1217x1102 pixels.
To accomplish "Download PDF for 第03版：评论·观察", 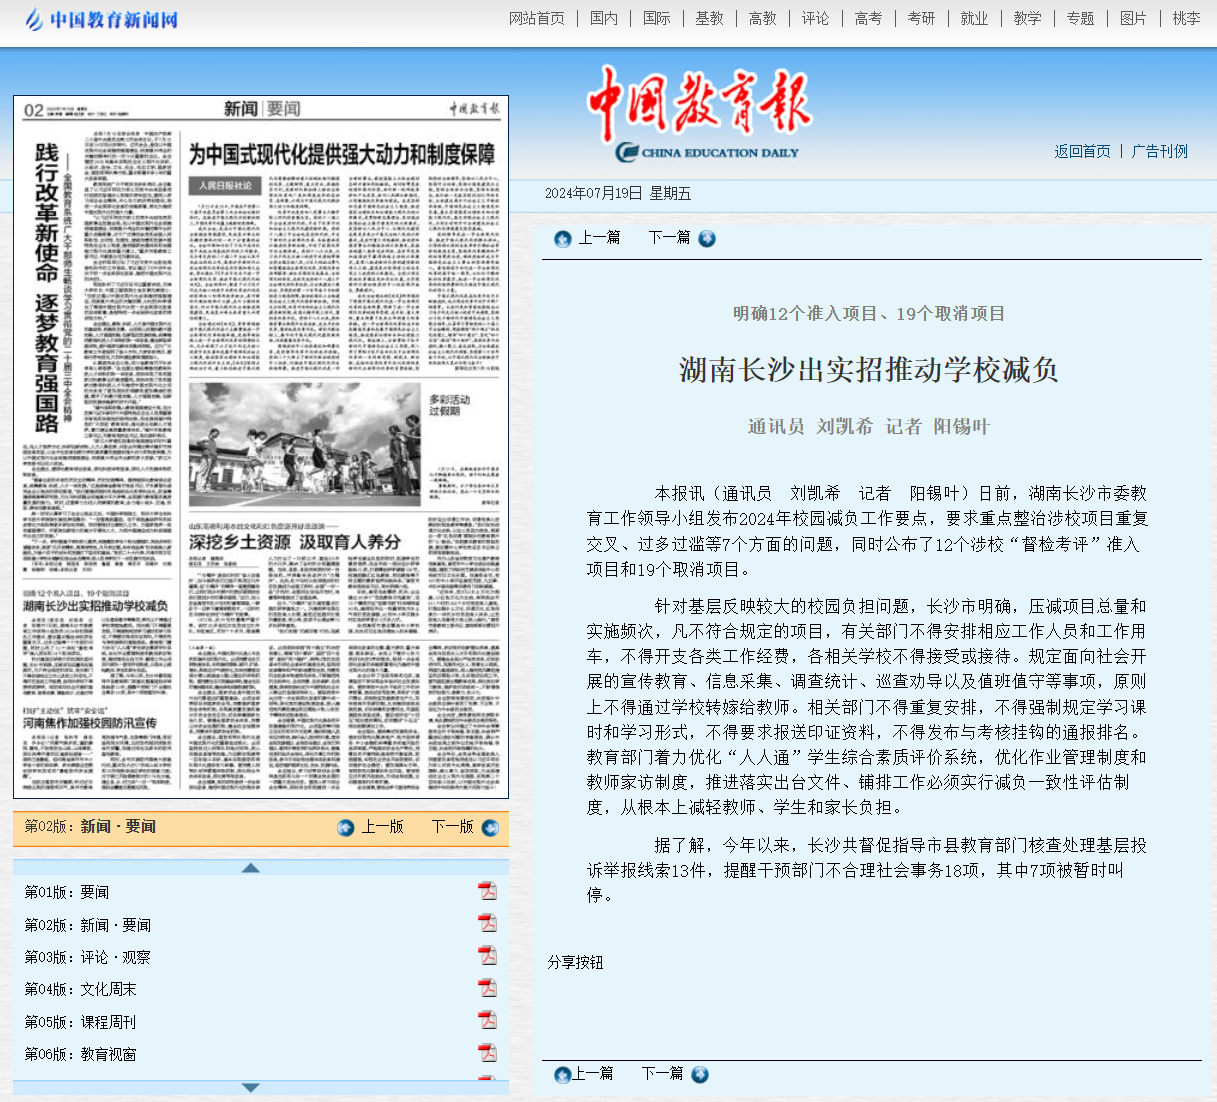I will click(487, 955).
